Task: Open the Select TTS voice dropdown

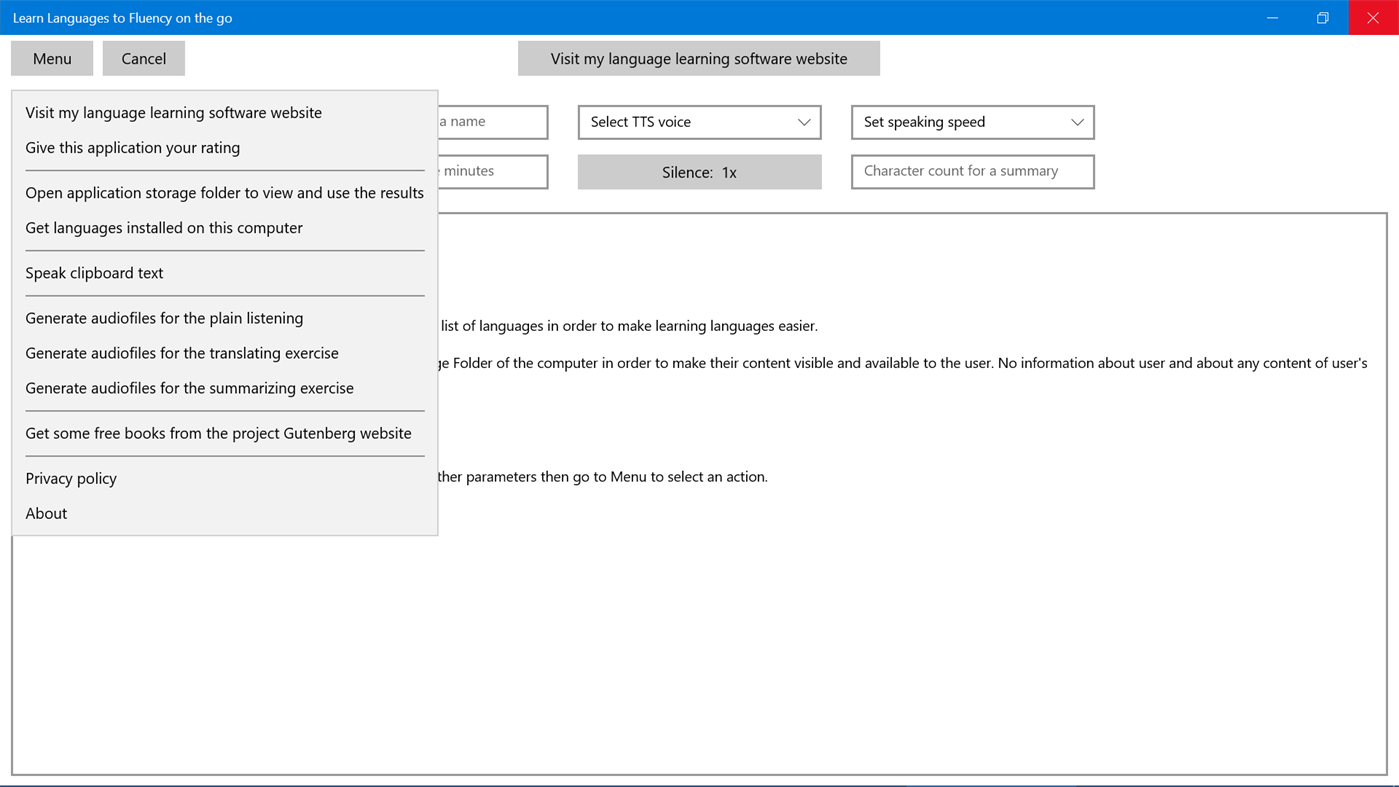Action: [699, 121]
